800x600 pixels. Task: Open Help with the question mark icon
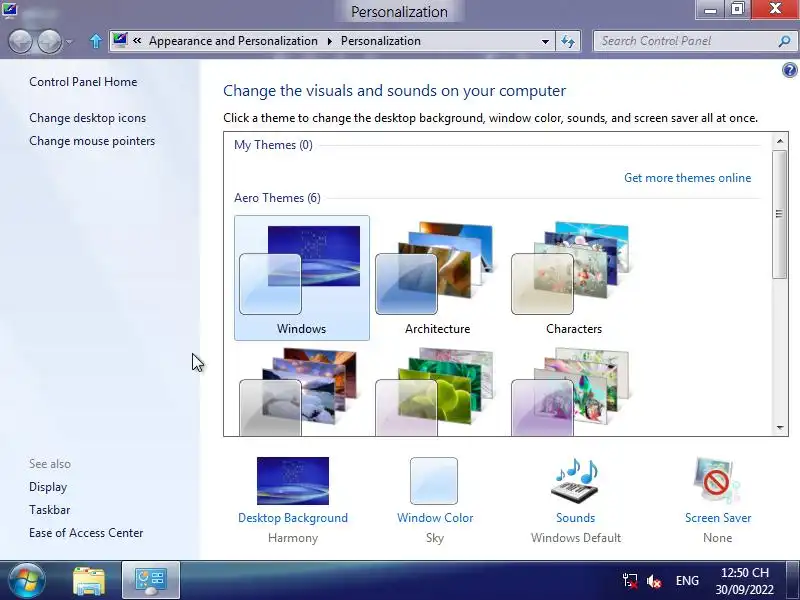[789, 70]
